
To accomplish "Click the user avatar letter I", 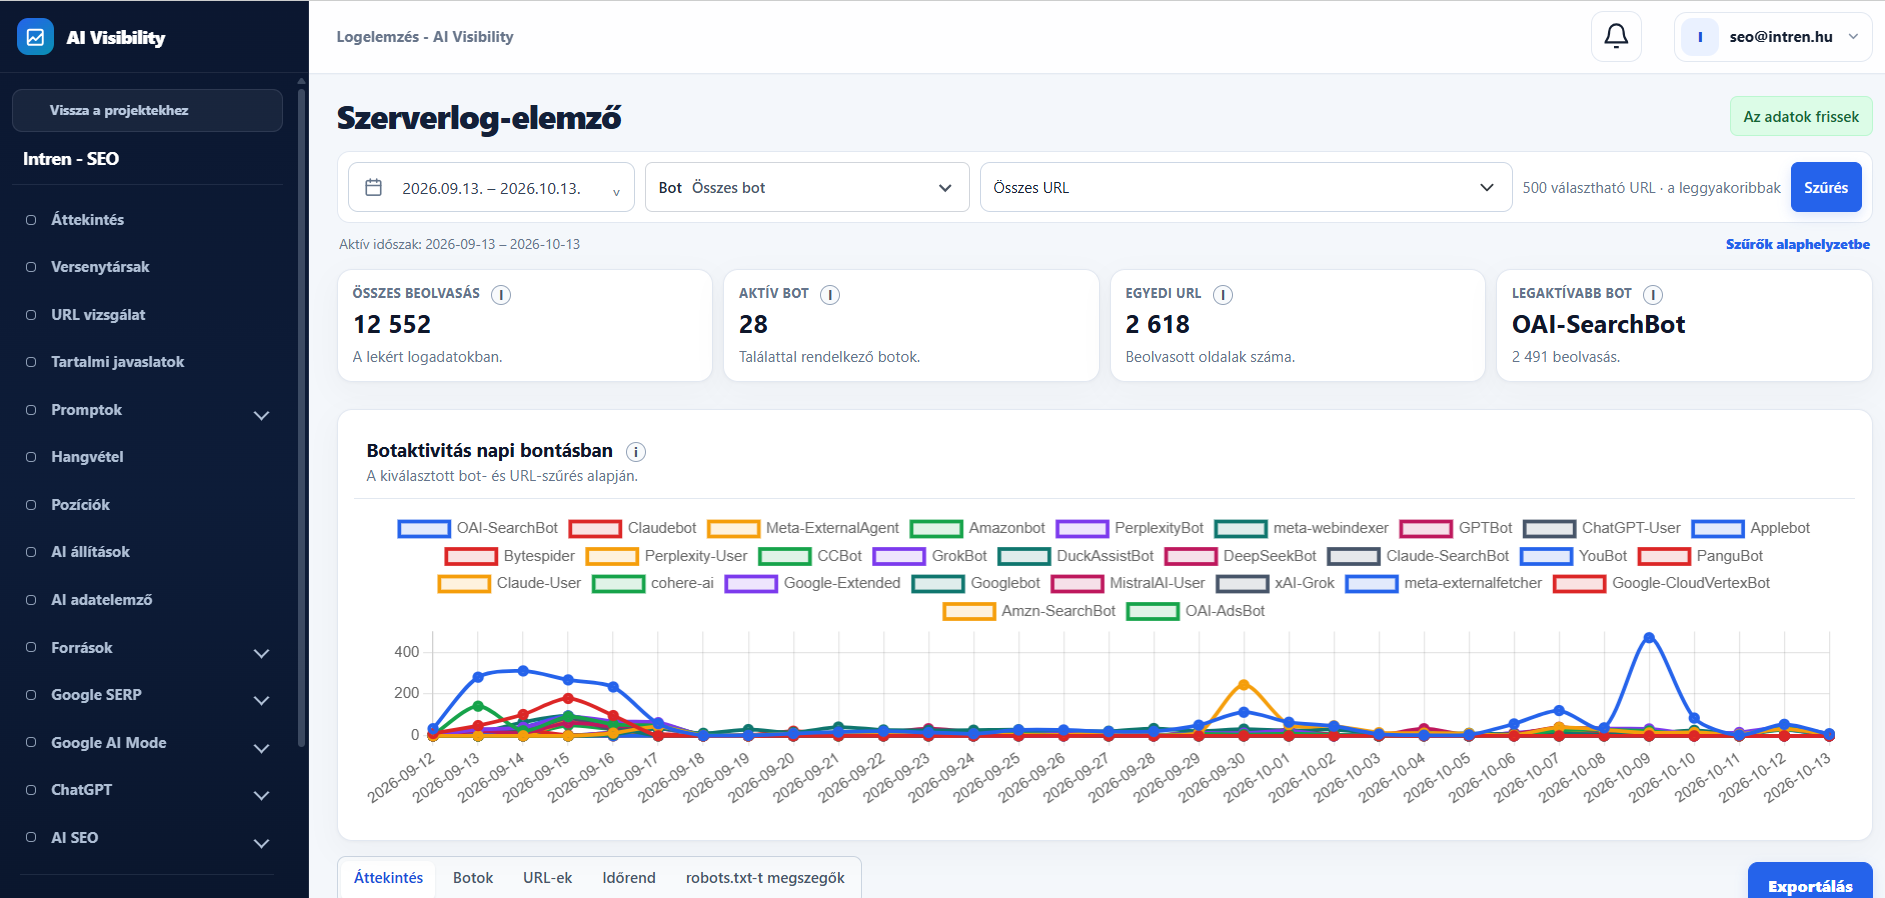I will (1700, 37).
